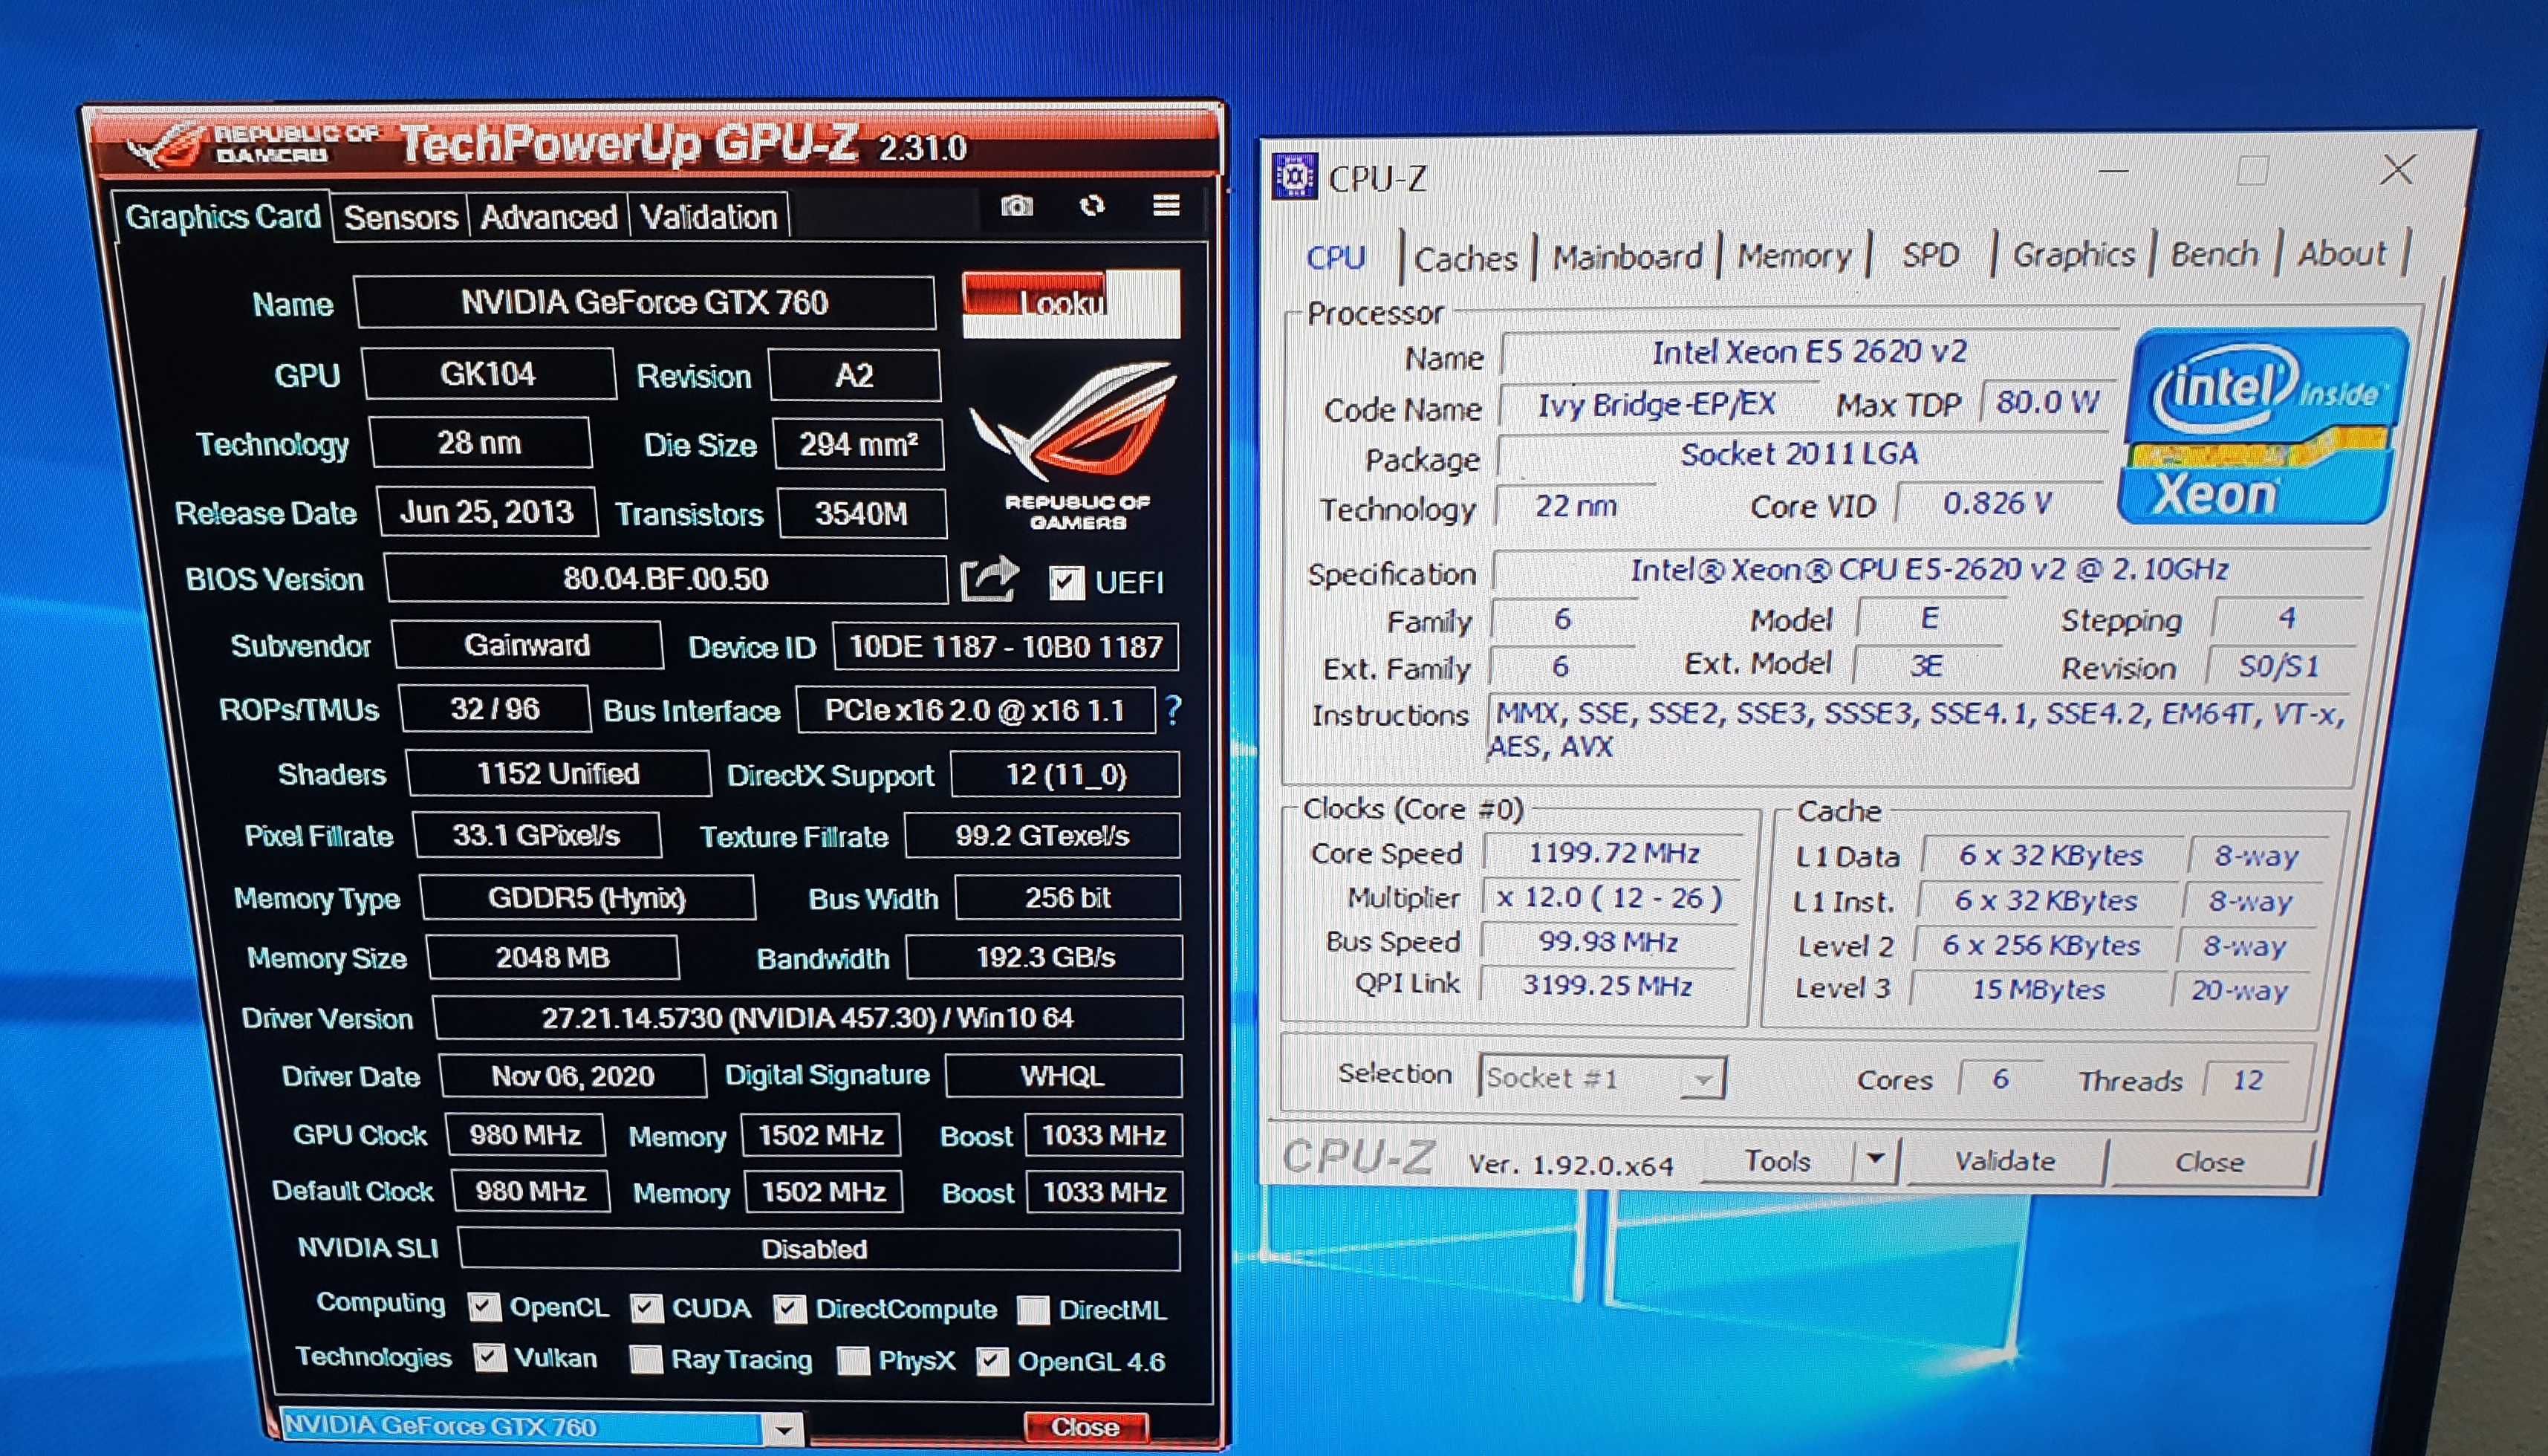
Task: Open the Caches tab in CPU-Z
Action: tap(1466, 259)
